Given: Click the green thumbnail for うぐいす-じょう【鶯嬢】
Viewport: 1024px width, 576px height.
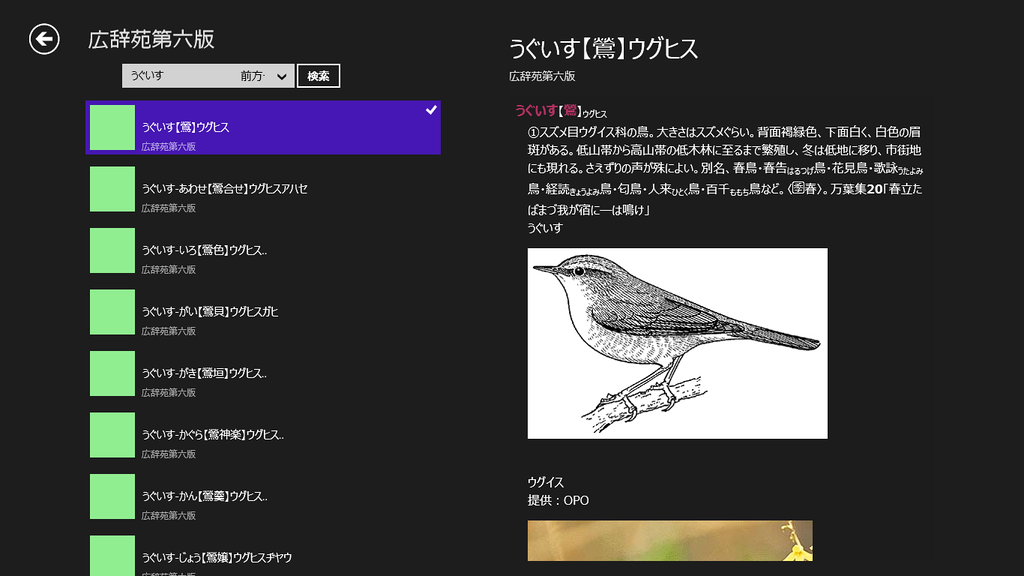Looking at the screenshot, I should pyautogui.click(x=111, y=558).
